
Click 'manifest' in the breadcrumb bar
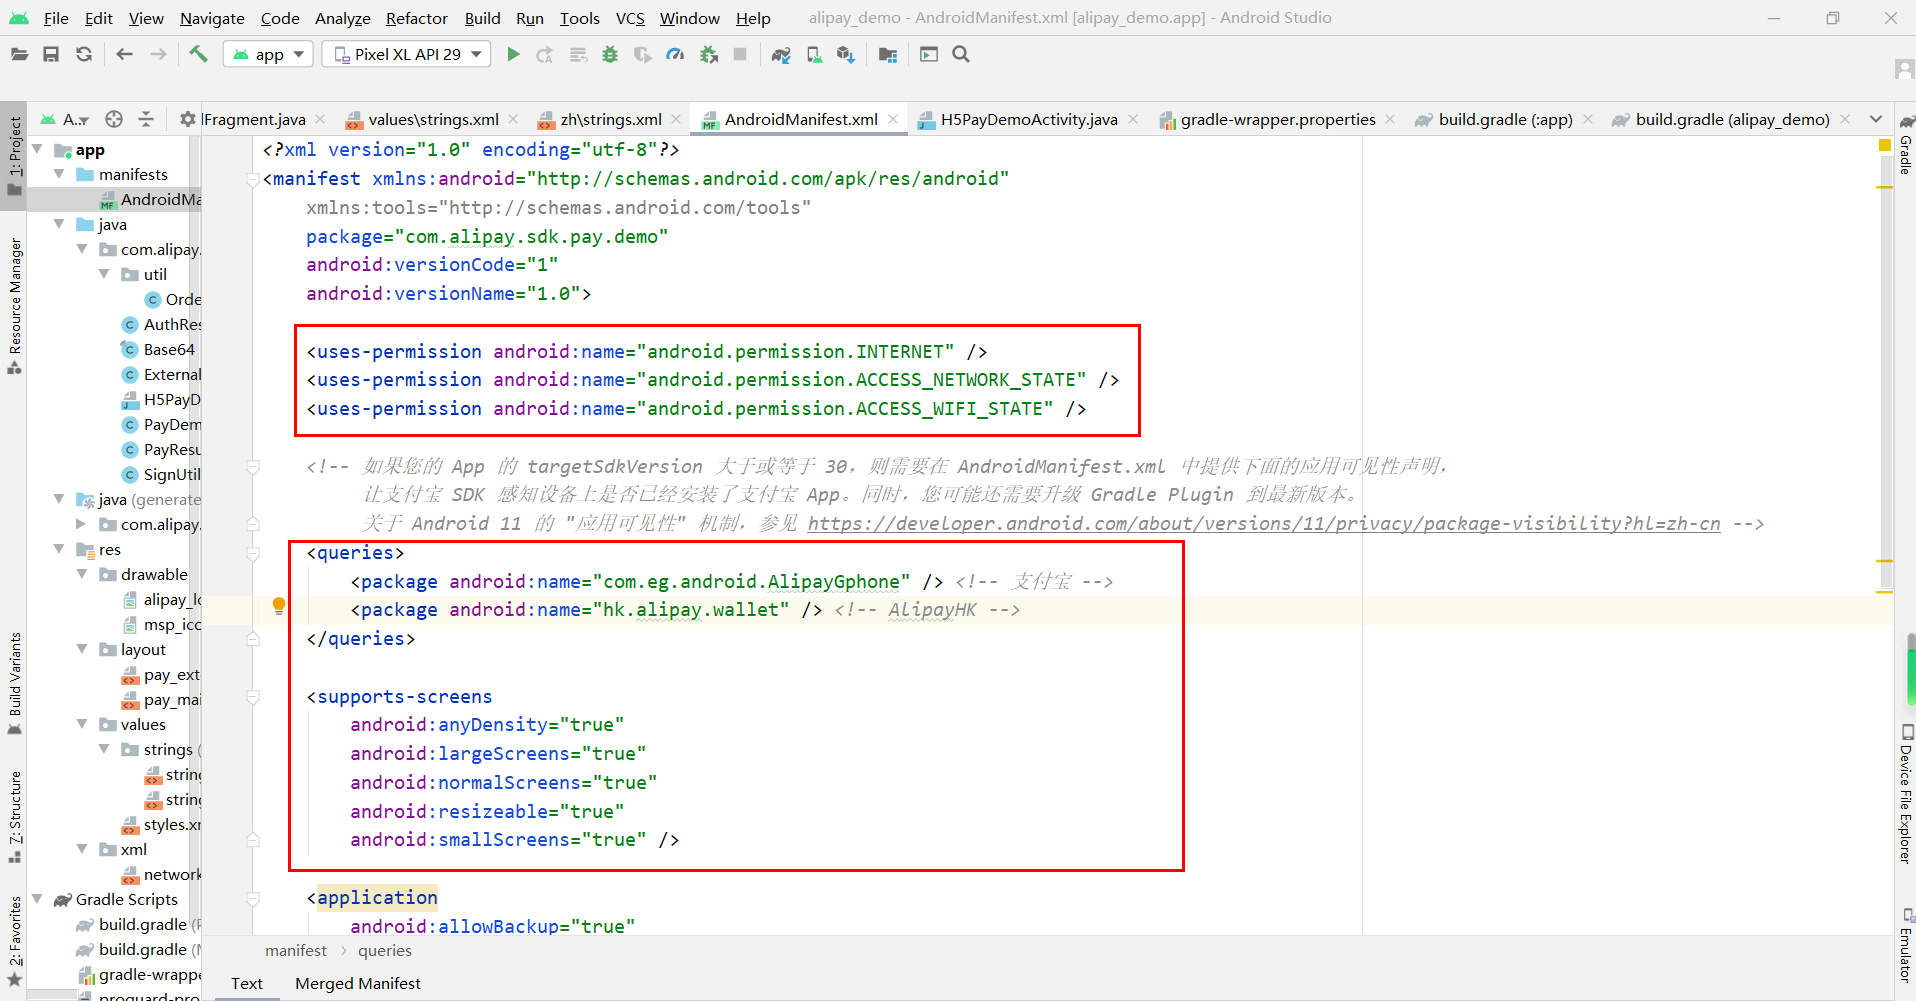click(x=296, y=951)
